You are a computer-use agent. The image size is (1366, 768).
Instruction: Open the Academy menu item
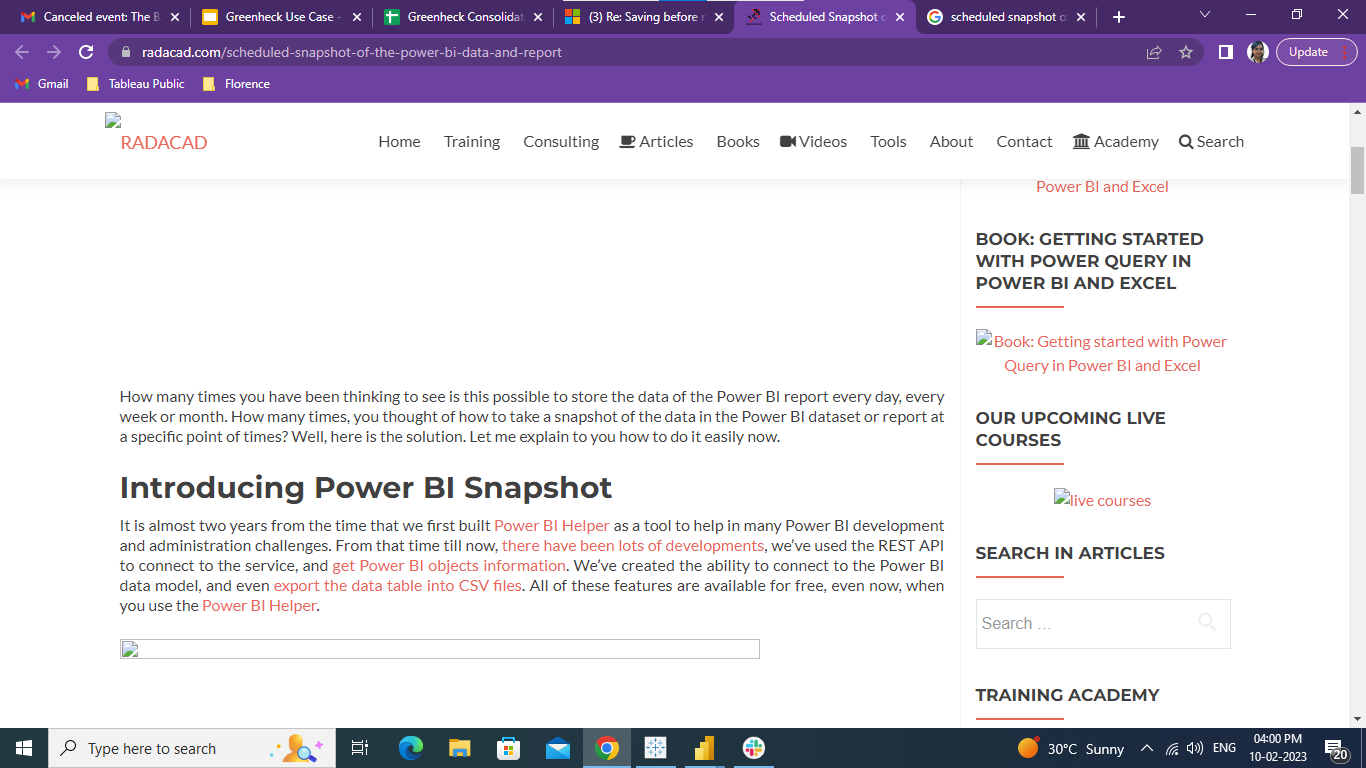pyautogui.click(x=1115, y=142)
